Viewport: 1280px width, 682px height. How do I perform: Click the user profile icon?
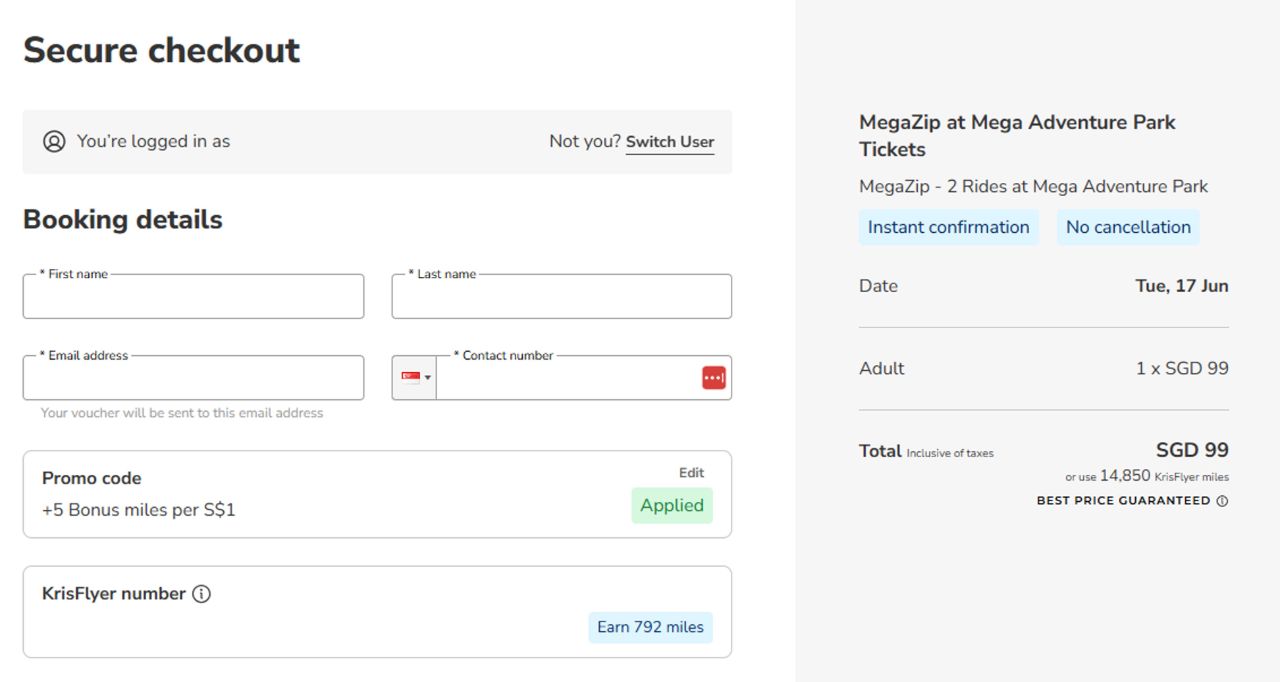[54, 141]
